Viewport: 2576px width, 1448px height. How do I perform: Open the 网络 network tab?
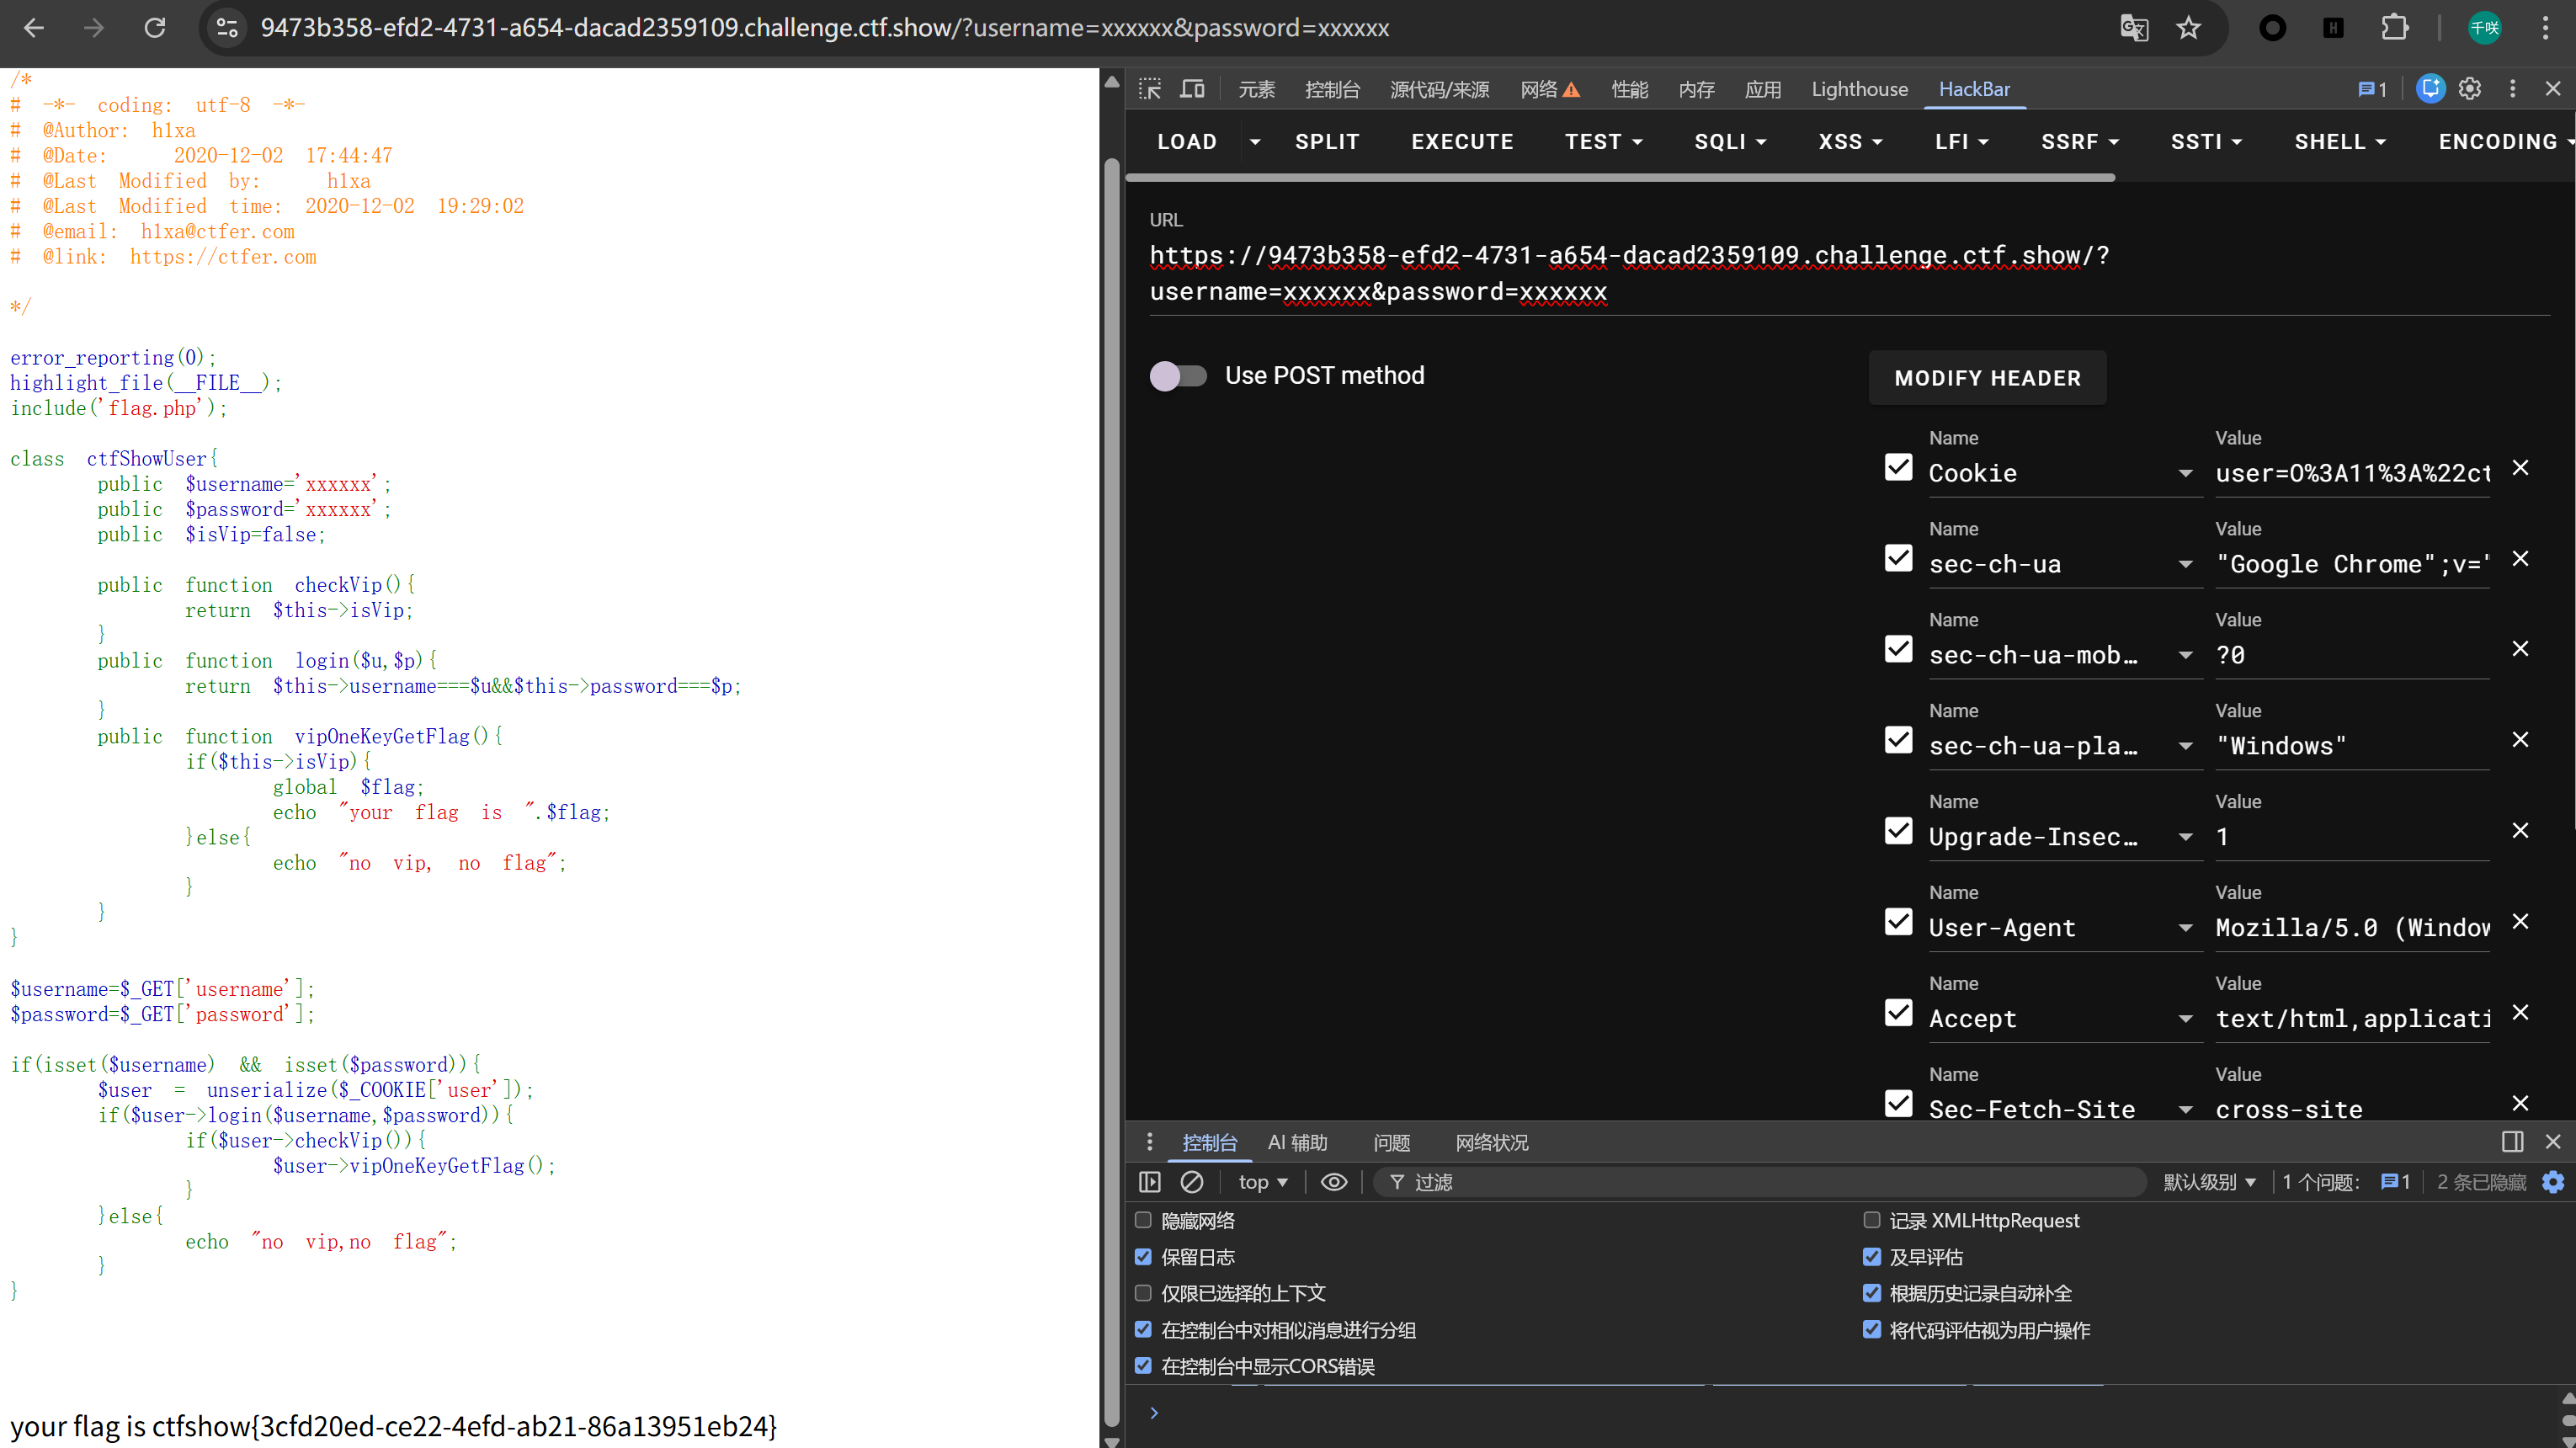[1539, 89]
